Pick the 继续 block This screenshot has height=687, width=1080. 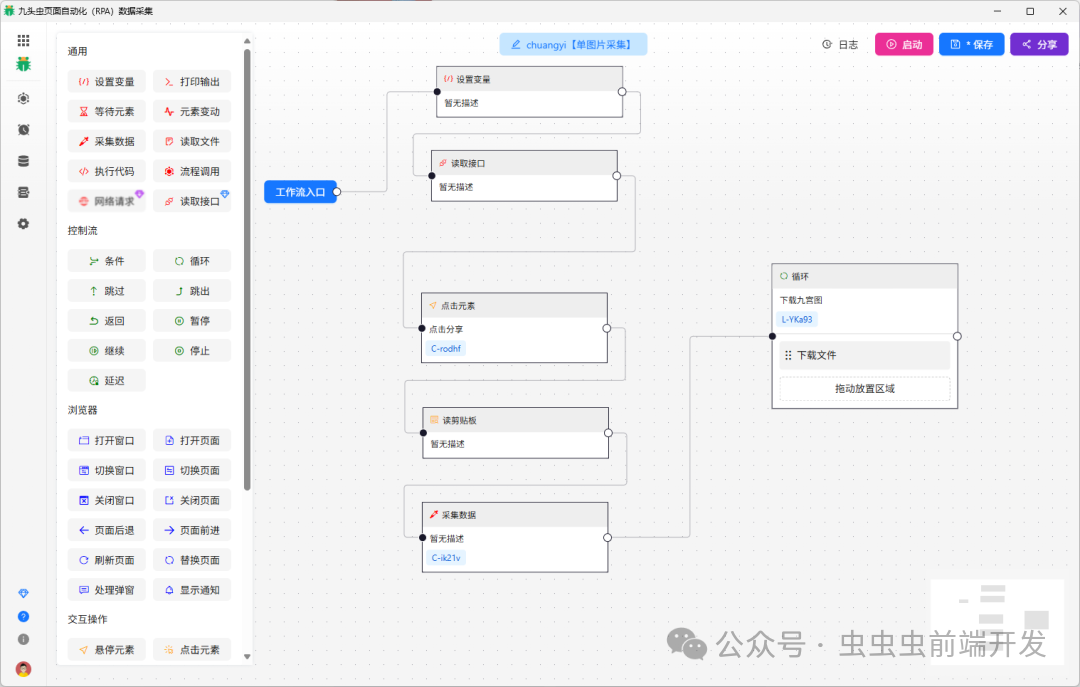107,351
